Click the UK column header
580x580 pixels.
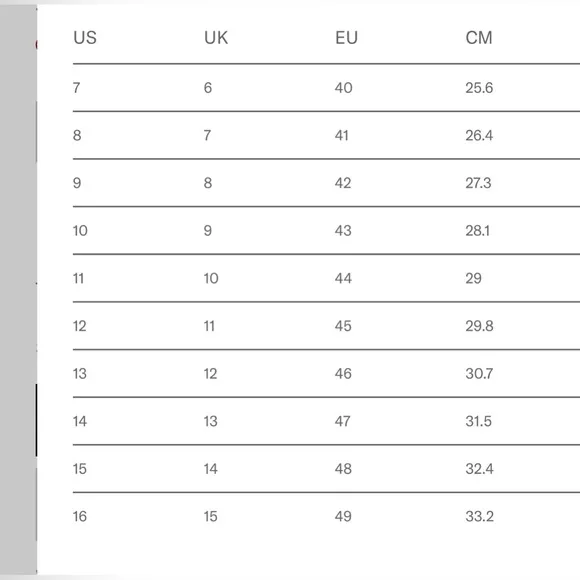coord(216,38)
